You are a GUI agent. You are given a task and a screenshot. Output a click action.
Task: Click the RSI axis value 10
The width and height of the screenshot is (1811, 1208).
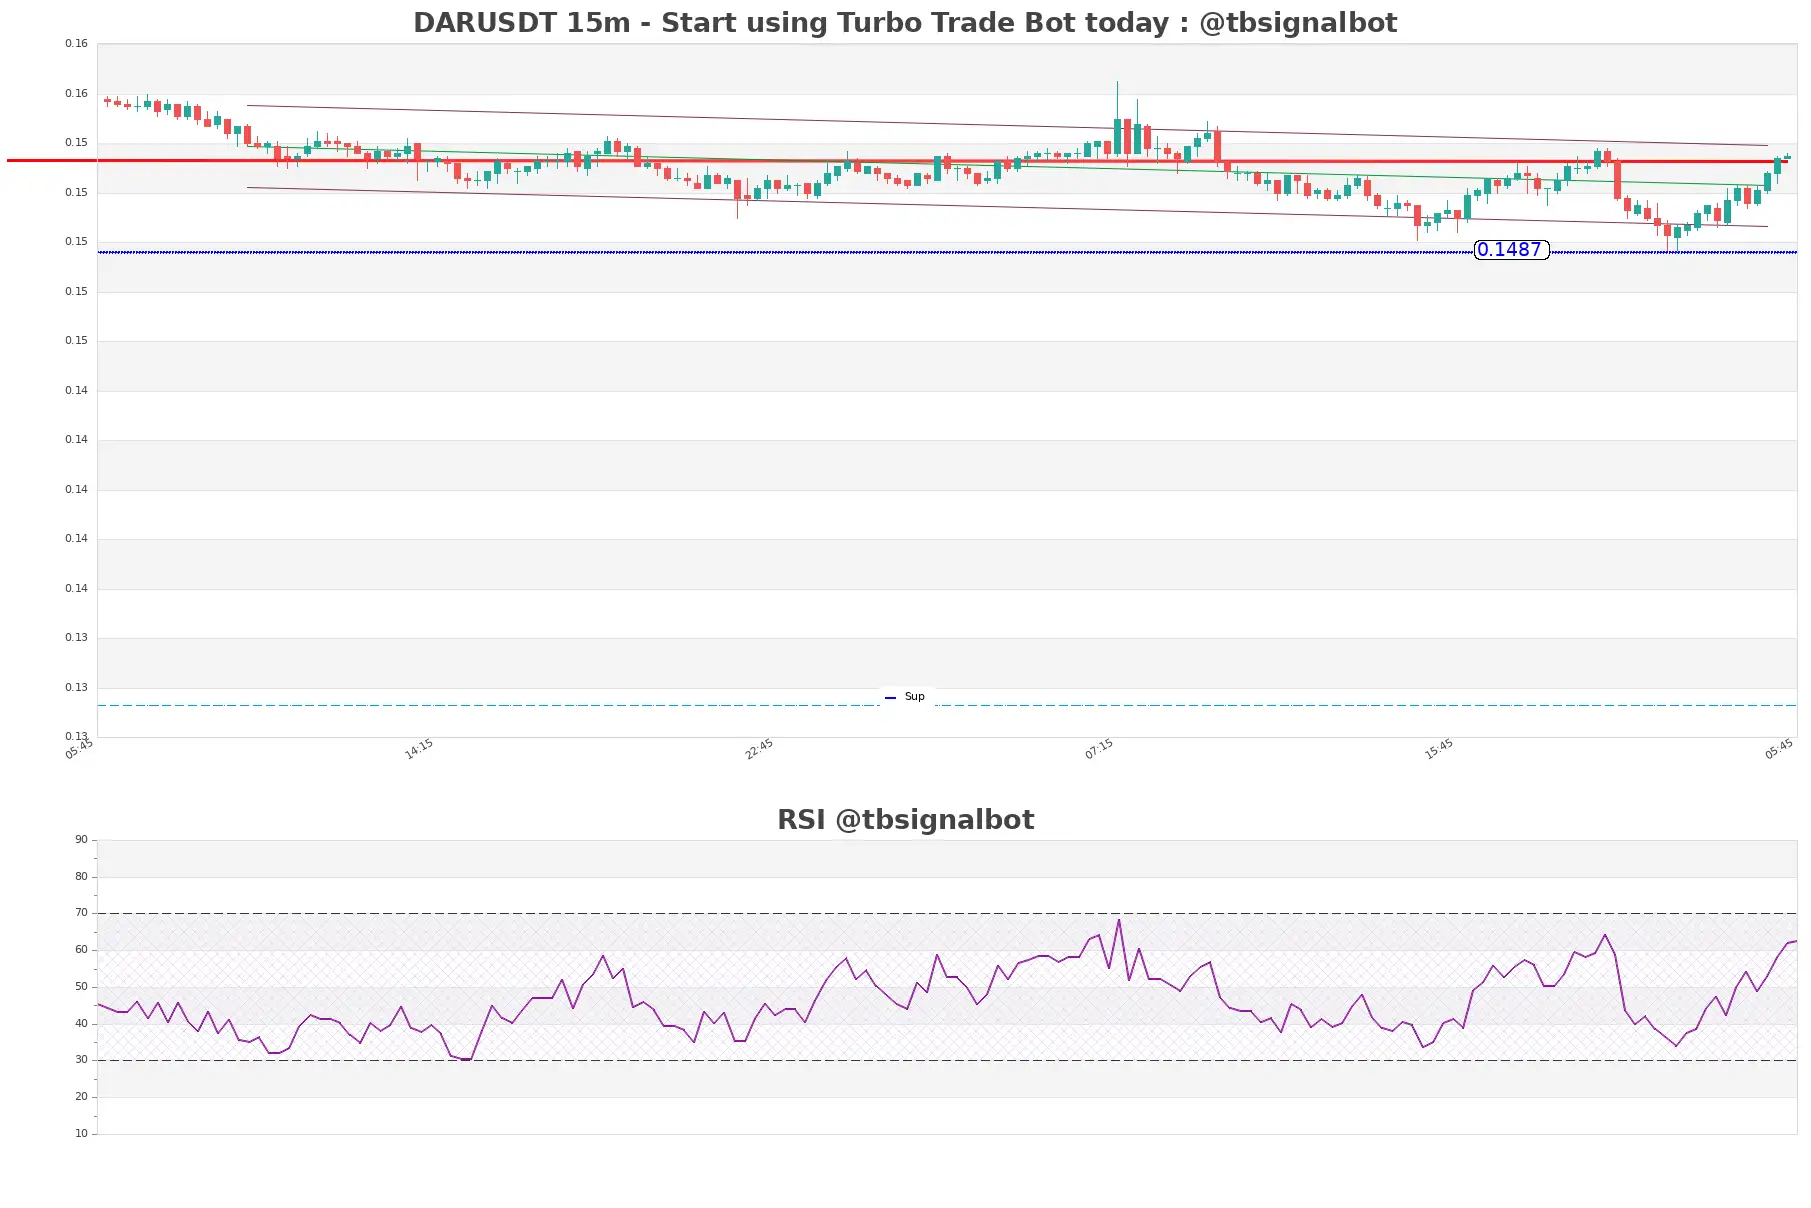point(81,1134)
